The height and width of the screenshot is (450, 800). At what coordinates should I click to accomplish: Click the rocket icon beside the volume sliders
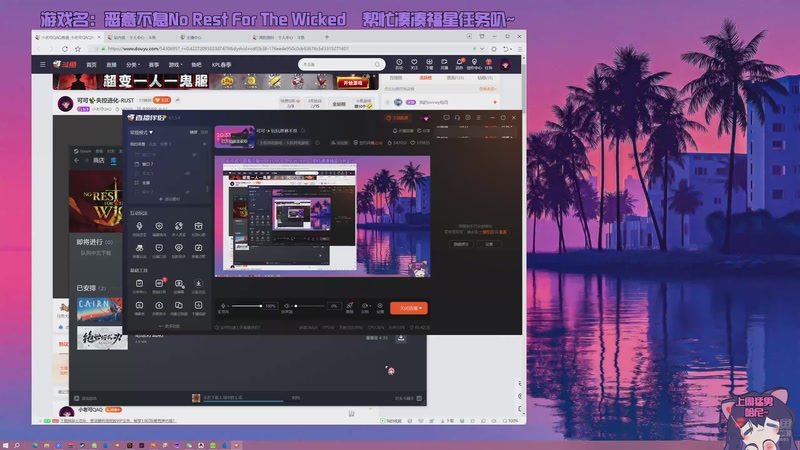click(350, 306)
